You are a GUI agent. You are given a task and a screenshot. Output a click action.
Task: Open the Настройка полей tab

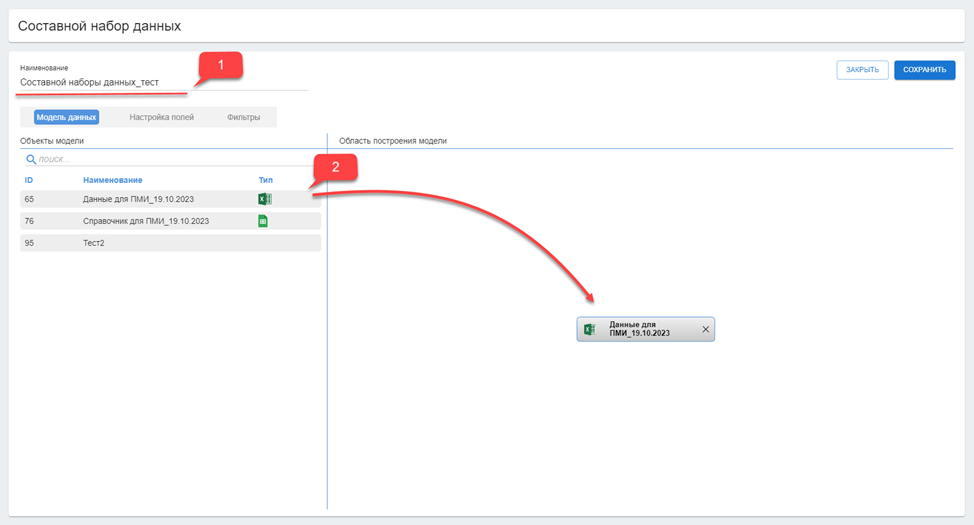point(161,117)
